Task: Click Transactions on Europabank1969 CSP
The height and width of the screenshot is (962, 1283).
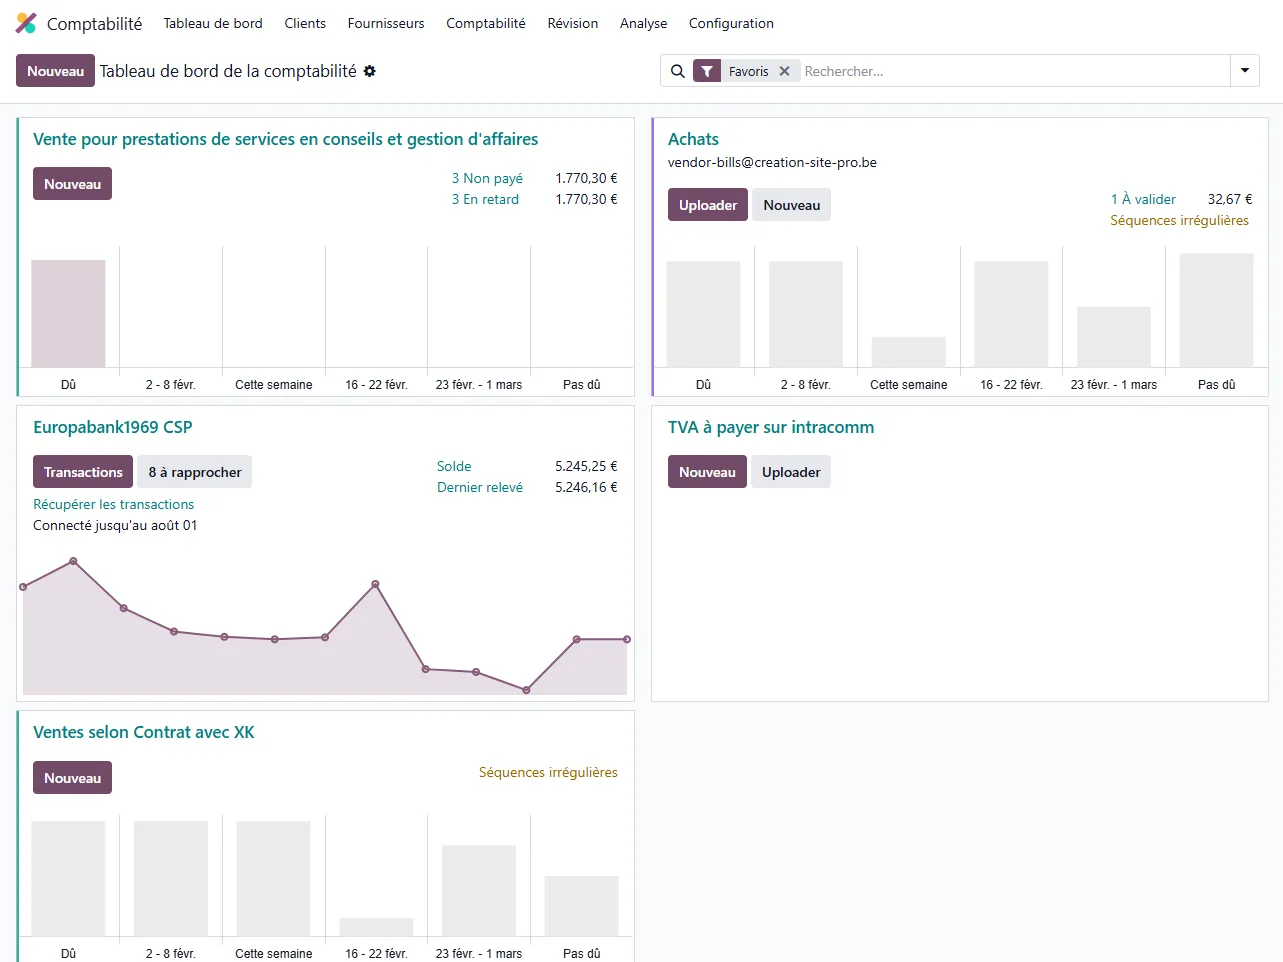Action: 82,471
